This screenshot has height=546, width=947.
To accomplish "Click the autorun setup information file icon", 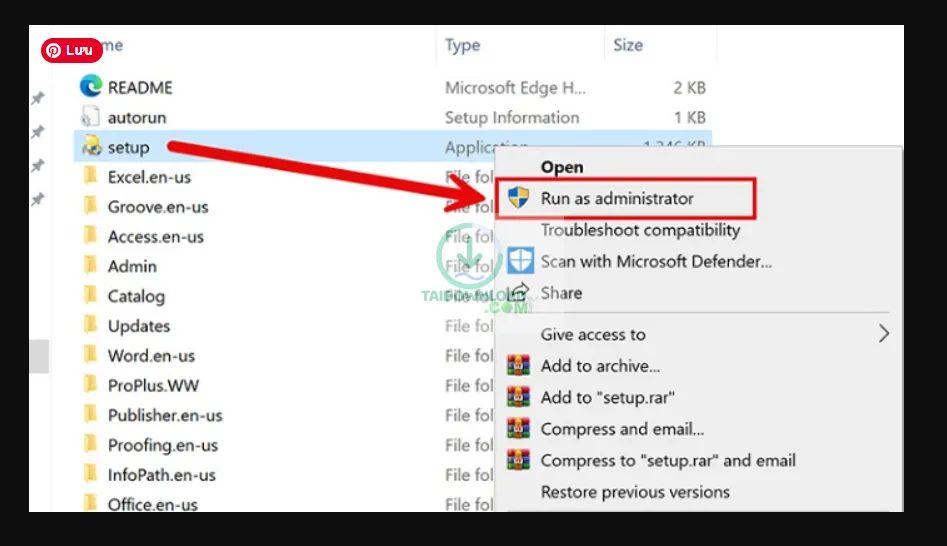I will [91, 117].
